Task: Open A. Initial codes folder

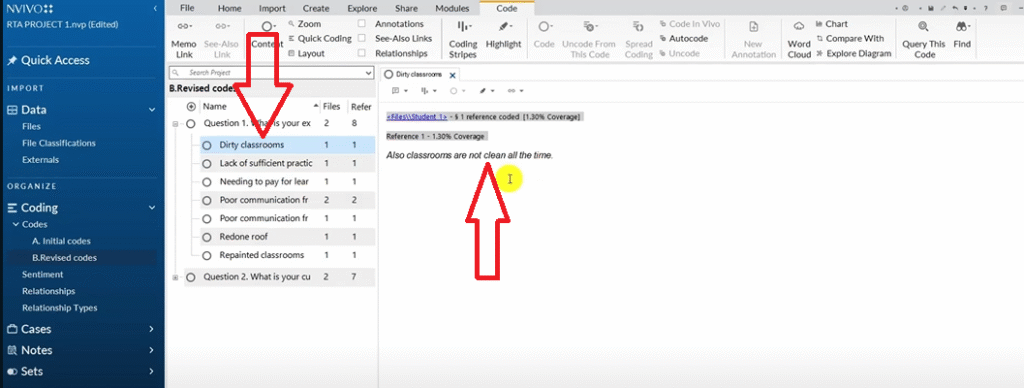Action: click(x=61, y=241)
